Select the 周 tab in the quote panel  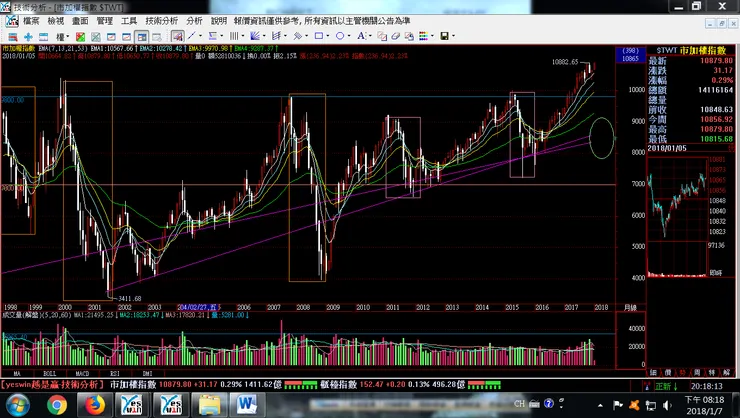click(x=697, y=373)
